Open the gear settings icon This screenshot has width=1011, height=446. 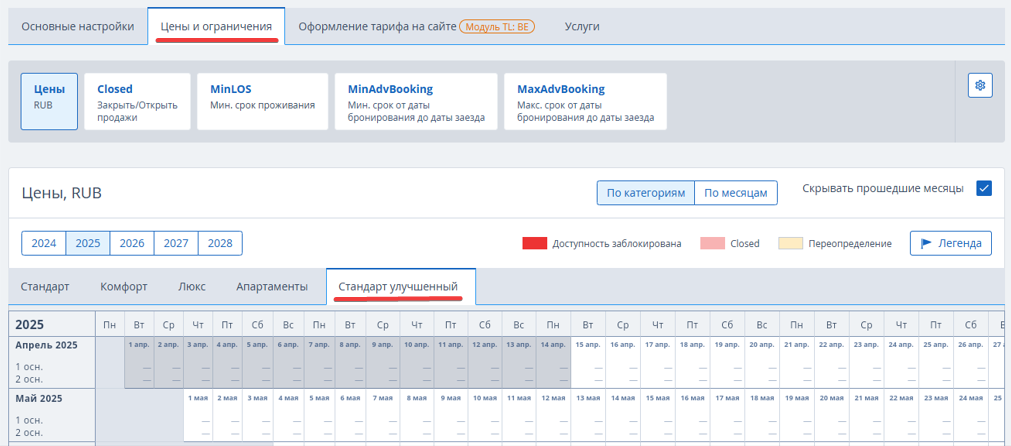(980, 85)
